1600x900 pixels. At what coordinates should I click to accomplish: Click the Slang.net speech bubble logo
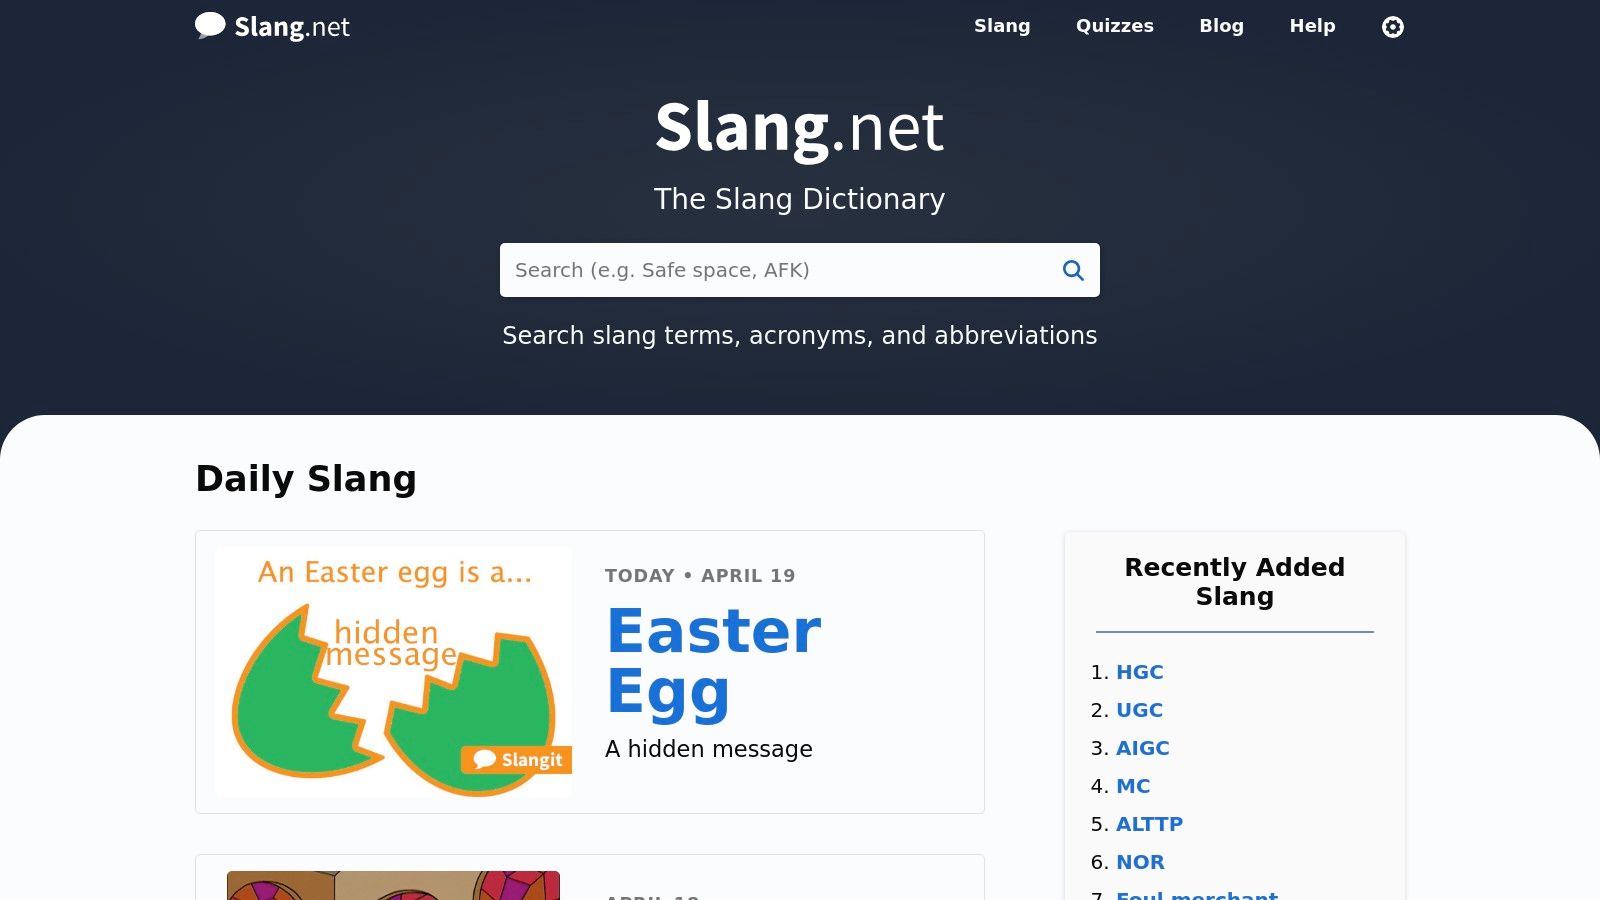(210, 25)
